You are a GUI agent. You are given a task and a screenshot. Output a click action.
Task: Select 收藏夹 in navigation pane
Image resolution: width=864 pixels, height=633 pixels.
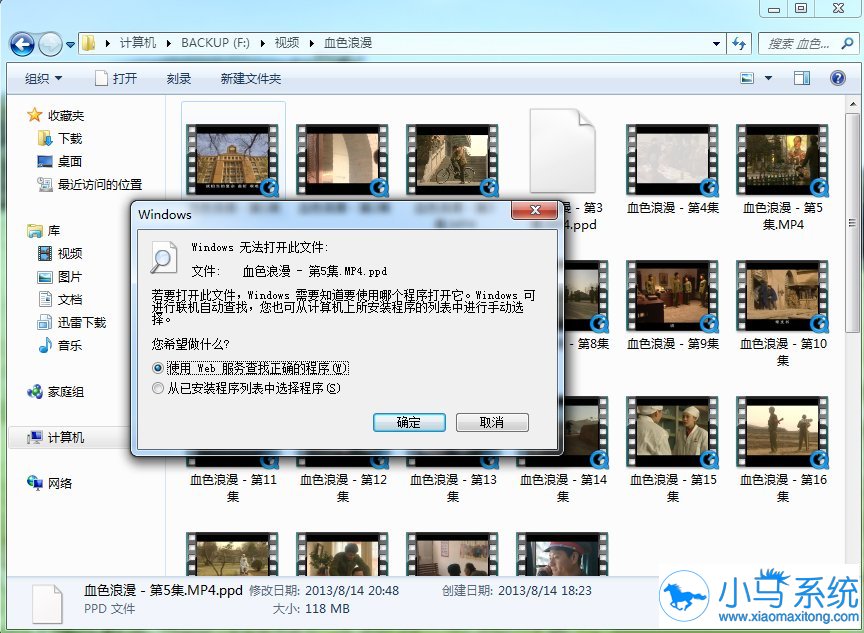(56, 115)
